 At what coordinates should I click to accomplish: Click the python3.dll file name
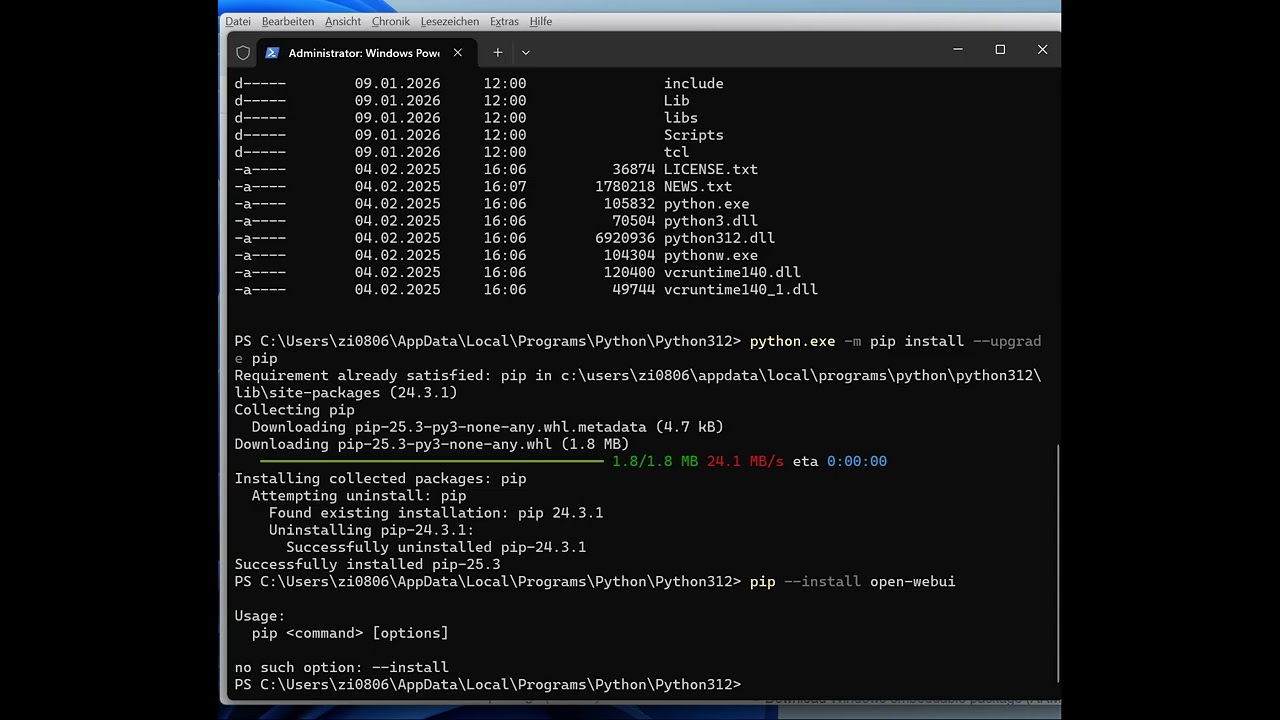click(711, 221)
